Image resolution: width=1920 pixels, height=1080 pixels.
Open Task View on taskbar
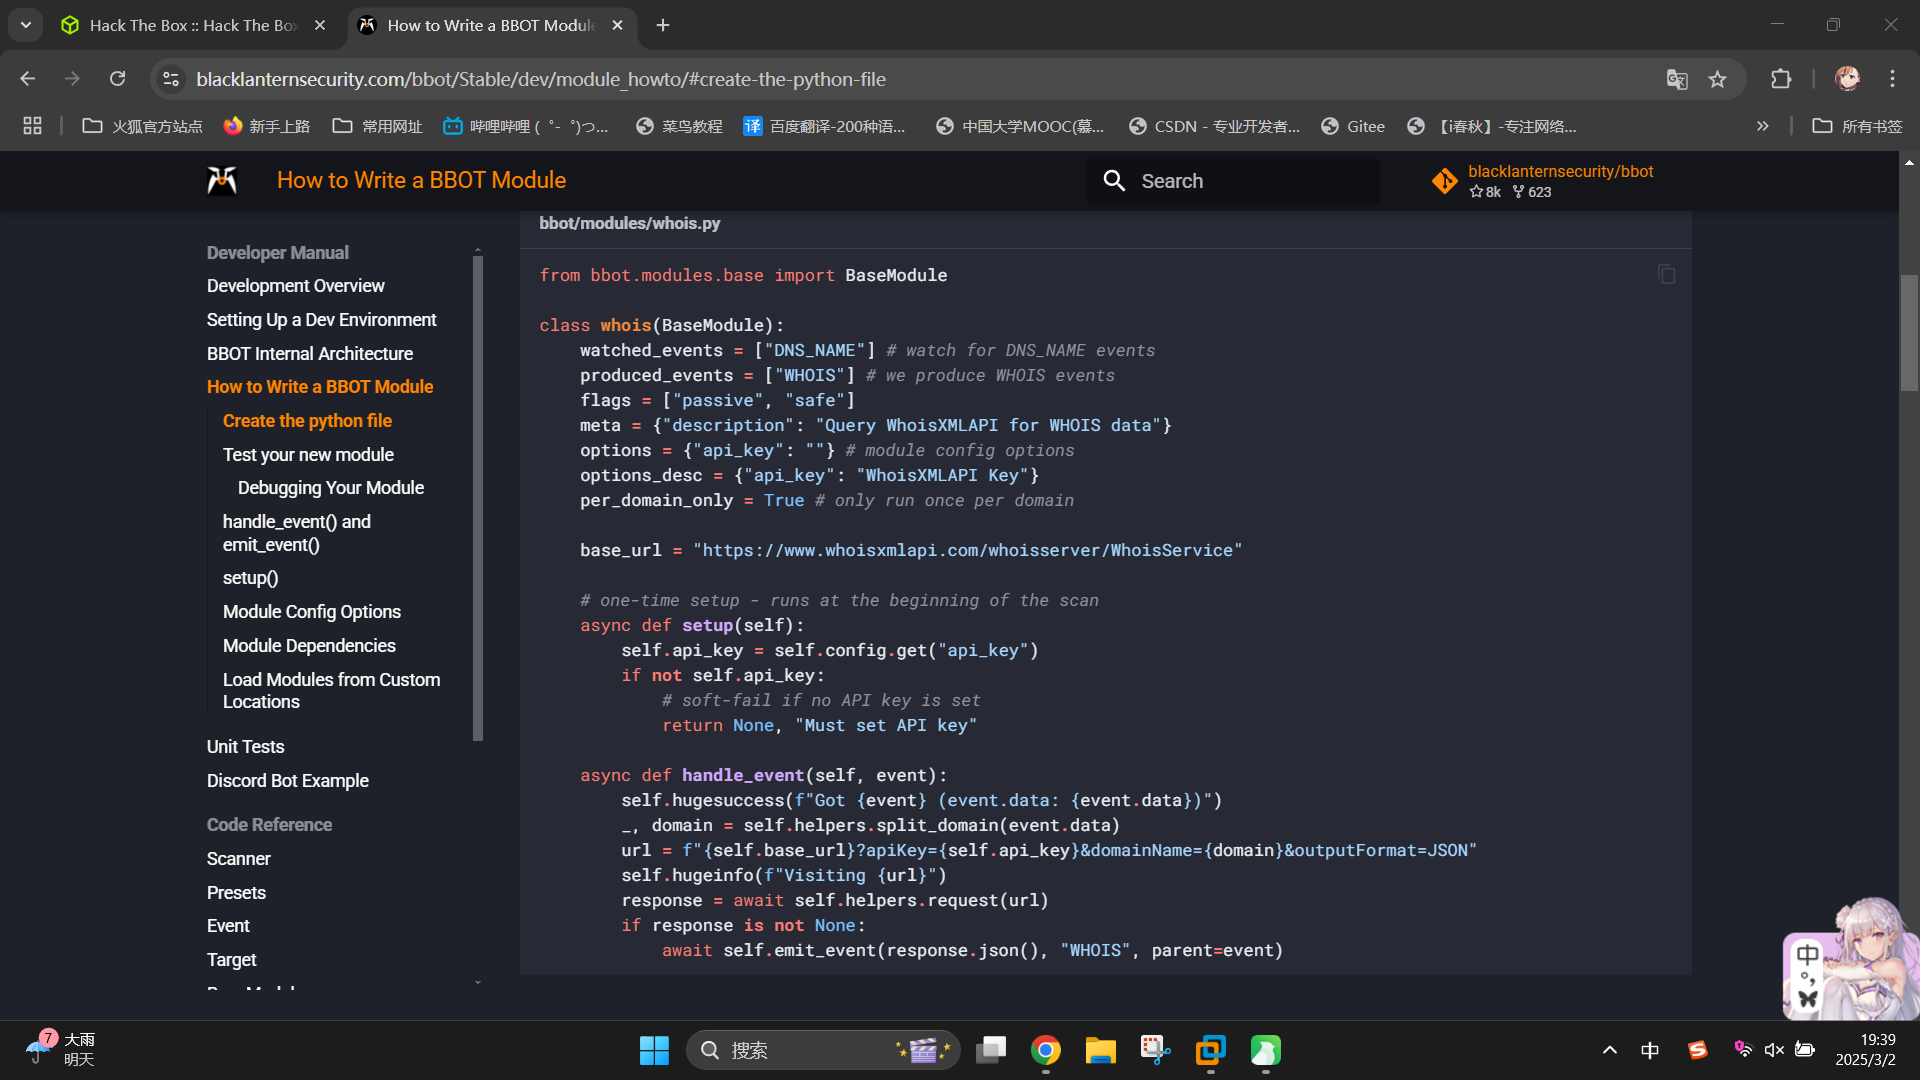click(x=991, y=1050)
